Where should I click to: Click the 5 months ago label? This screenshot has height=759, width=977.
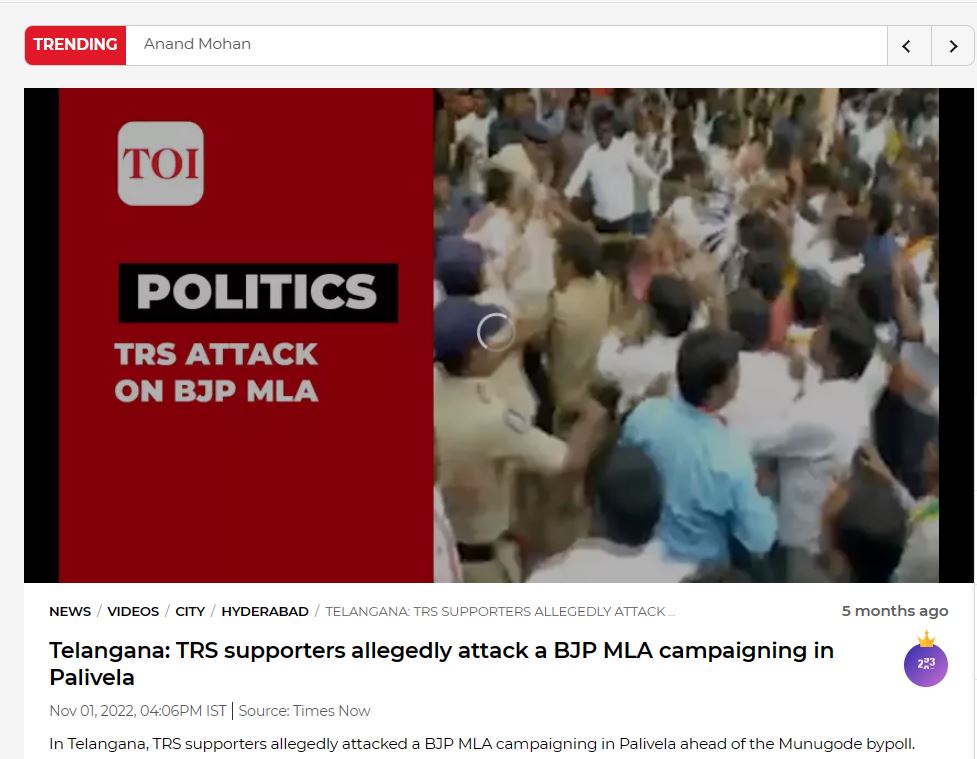click(x=895, y=611)
